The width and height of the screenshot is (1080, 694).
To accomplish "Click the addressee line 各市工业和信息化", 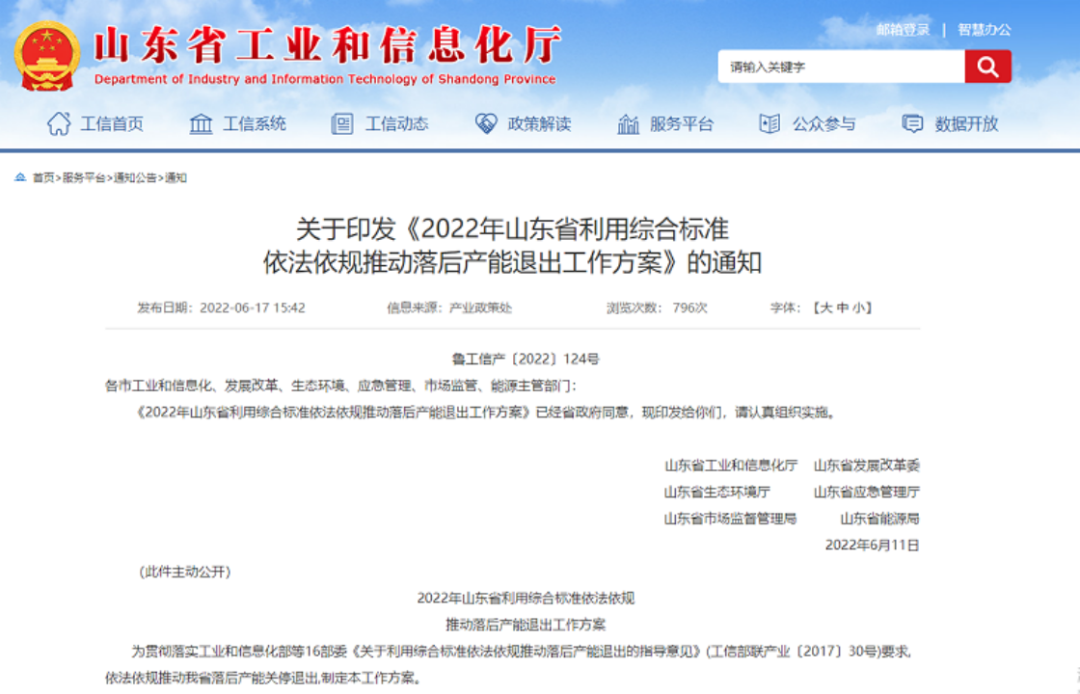I will pos(158,386).
